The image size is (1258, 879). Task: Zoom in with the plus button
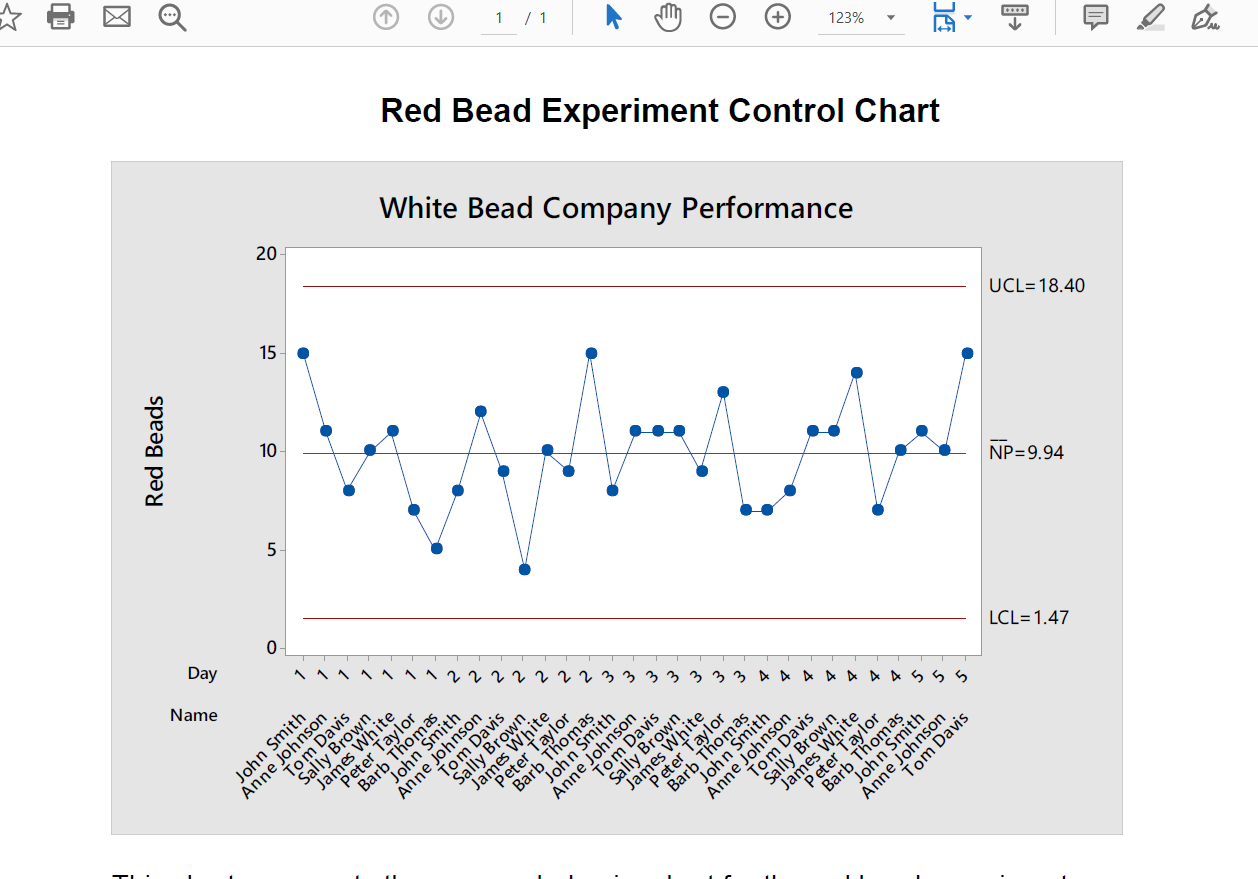[x=778, y=17]
